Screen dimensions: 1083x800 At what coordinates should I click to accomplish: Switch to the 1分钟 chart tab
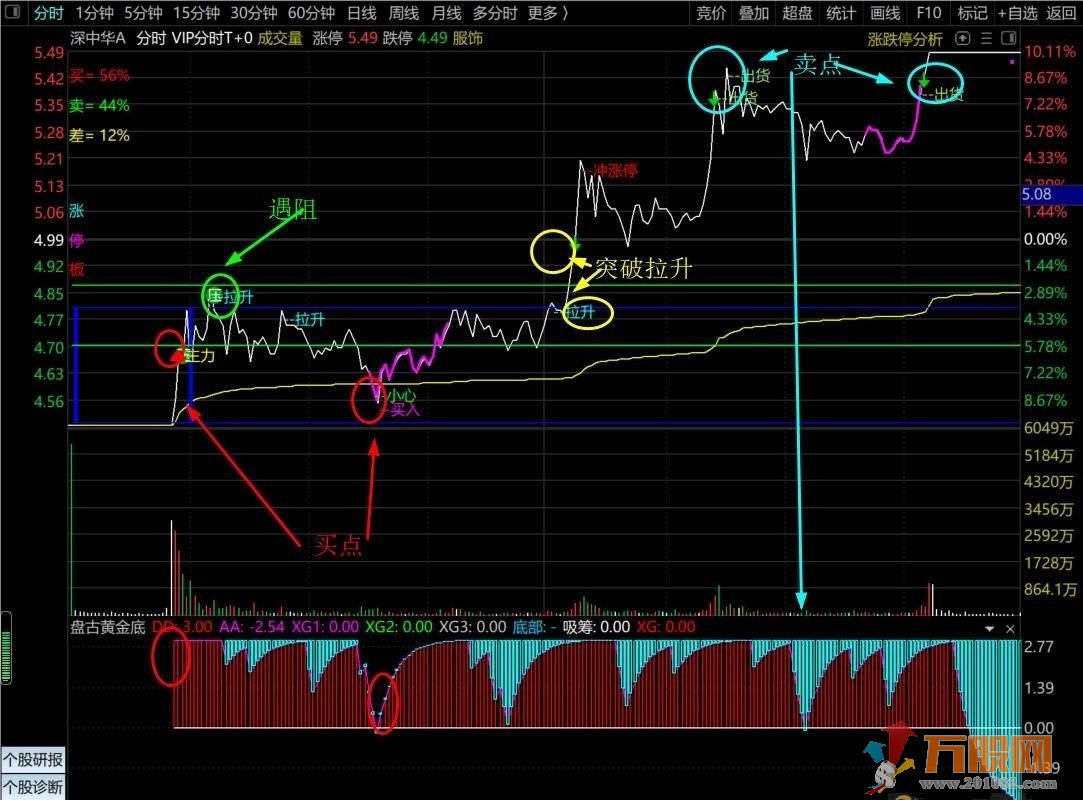point(94,12)
